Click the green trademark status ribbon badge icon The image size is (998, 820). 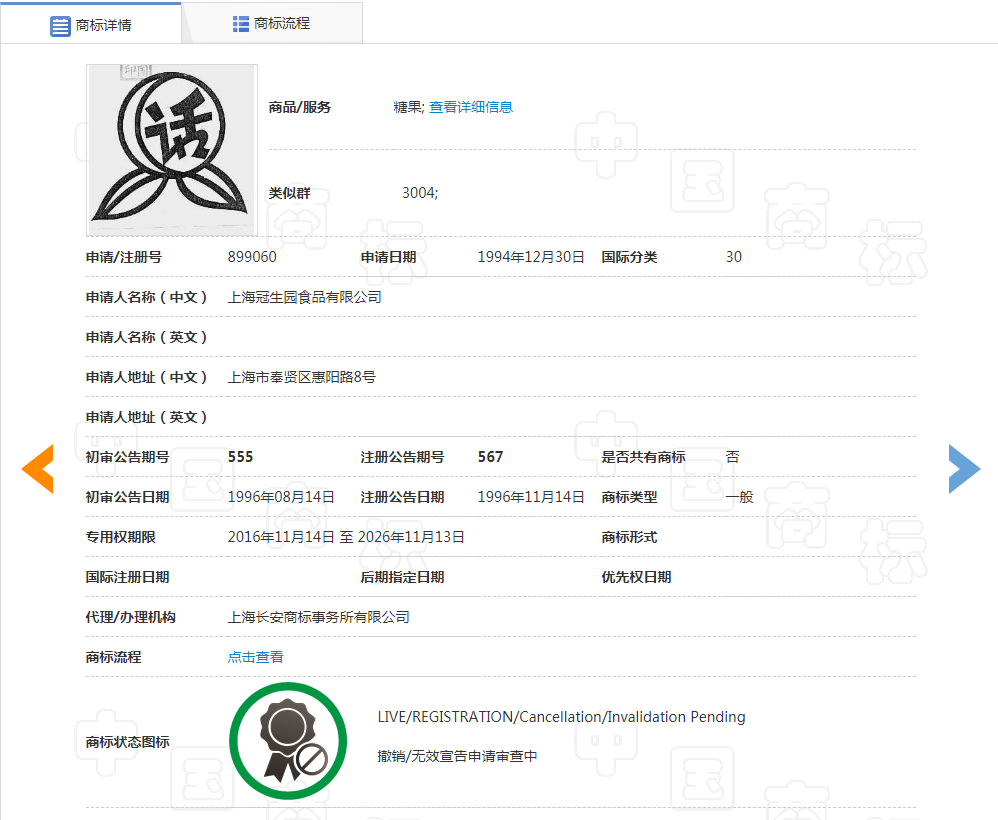pos(288,740)
